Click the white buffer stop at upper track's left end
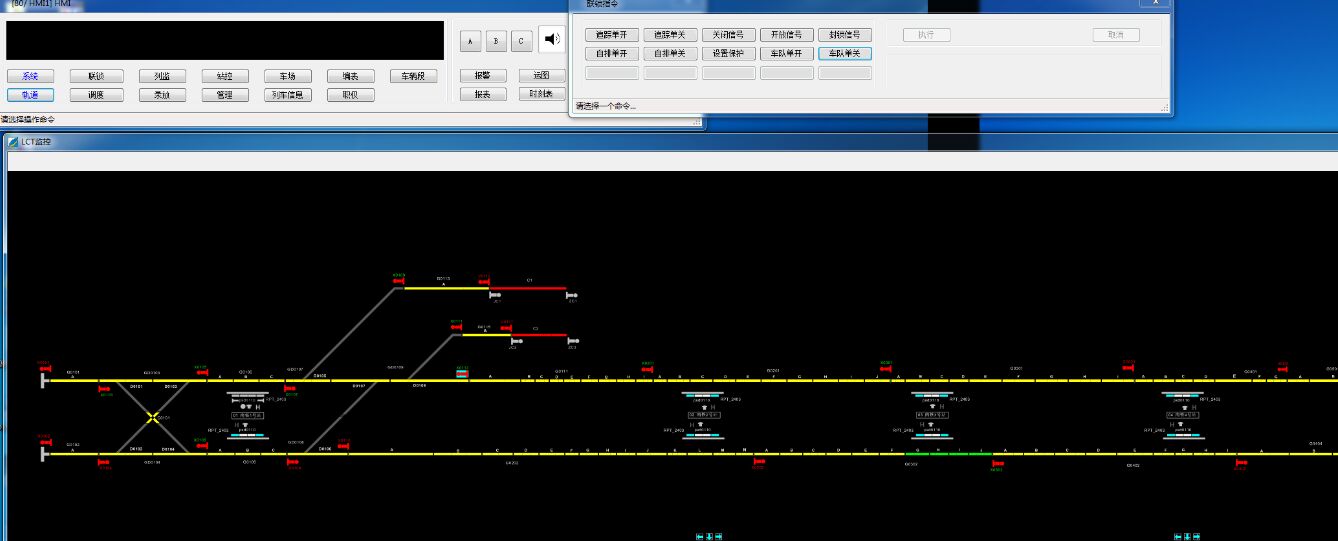Image resolution: width=1338 pixels, height=541 pixels. (x=43, y=380)
